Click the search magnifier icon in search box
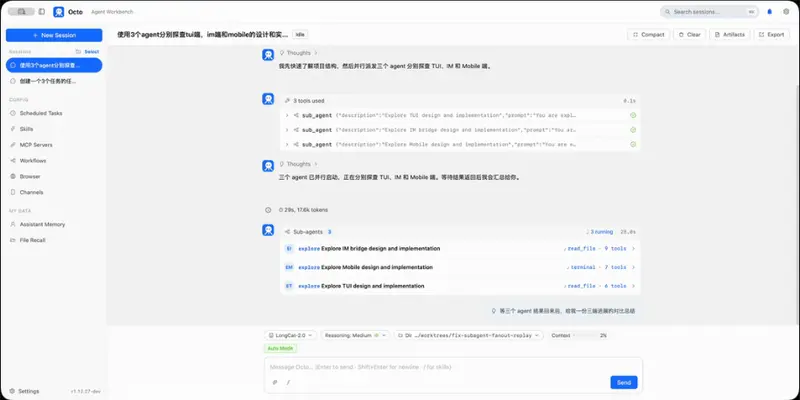This screenshot has height=400, width=800. click(x=669, y=12)
